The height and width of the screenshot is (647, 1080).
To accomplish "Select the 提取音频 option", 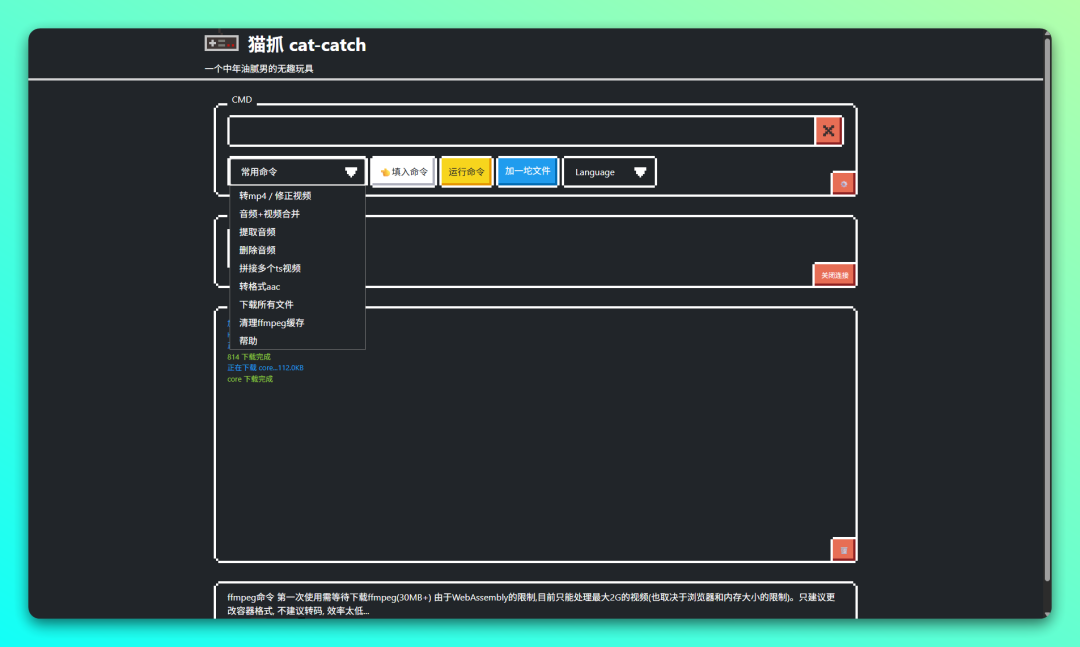I will point(257,232).
